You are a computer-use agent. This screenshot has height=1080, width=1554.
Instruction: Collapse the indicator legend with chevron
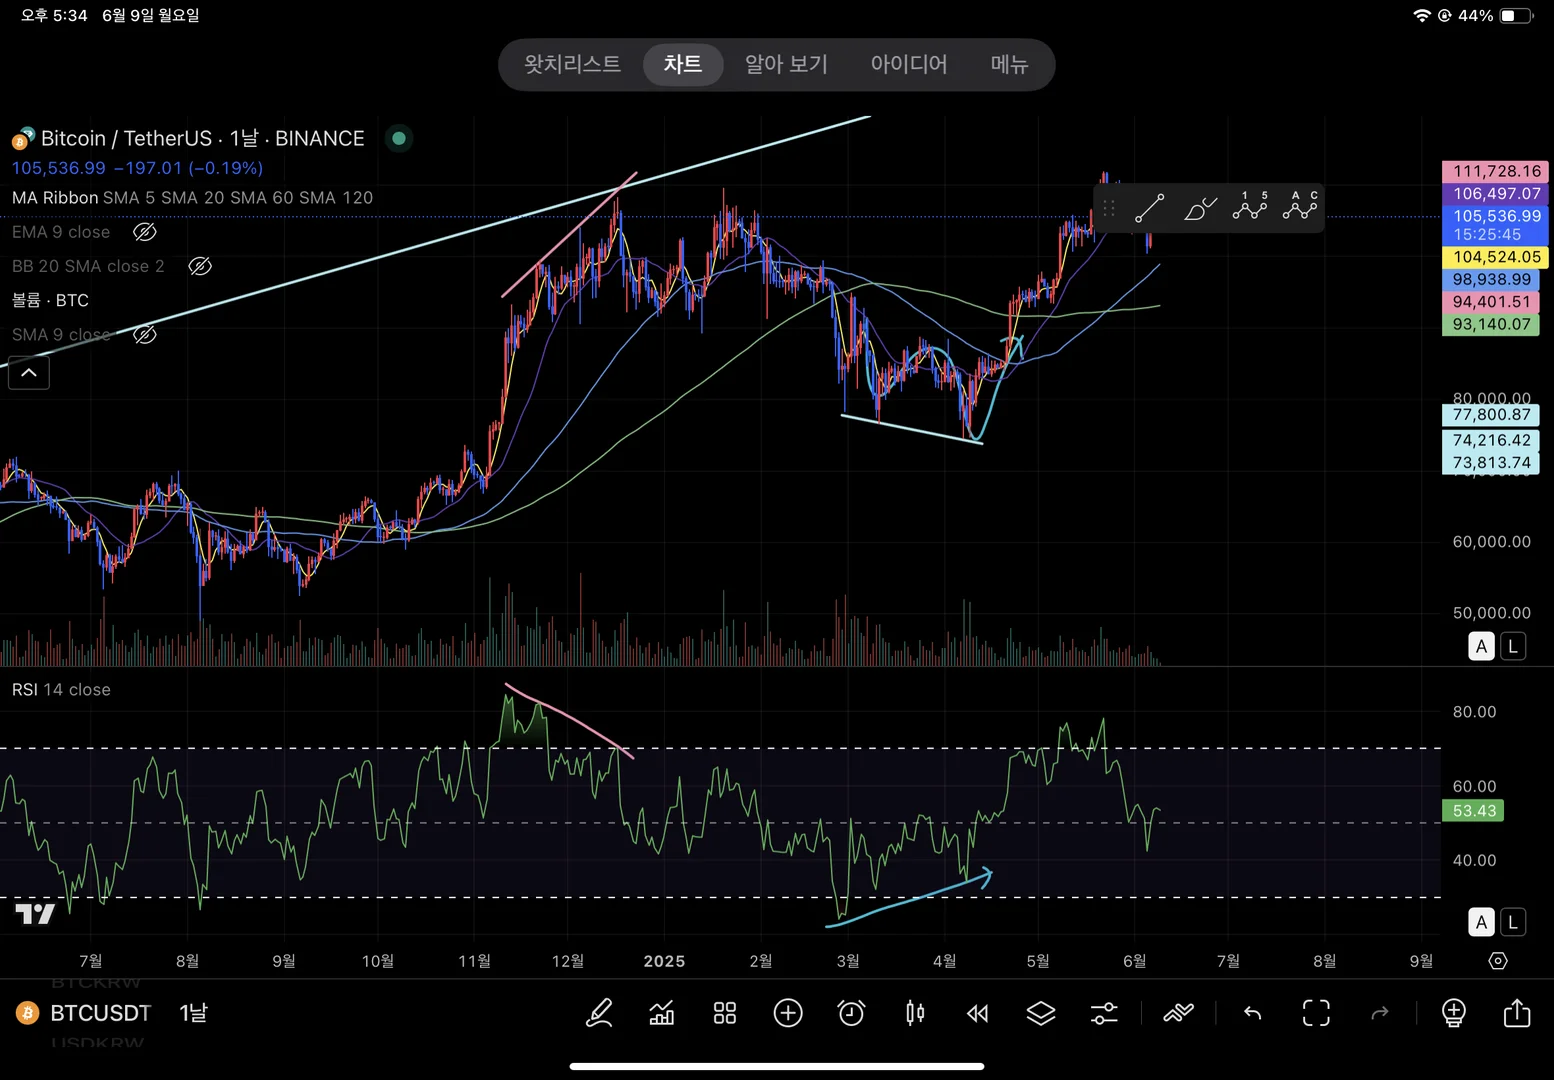(x=29, y=373)
